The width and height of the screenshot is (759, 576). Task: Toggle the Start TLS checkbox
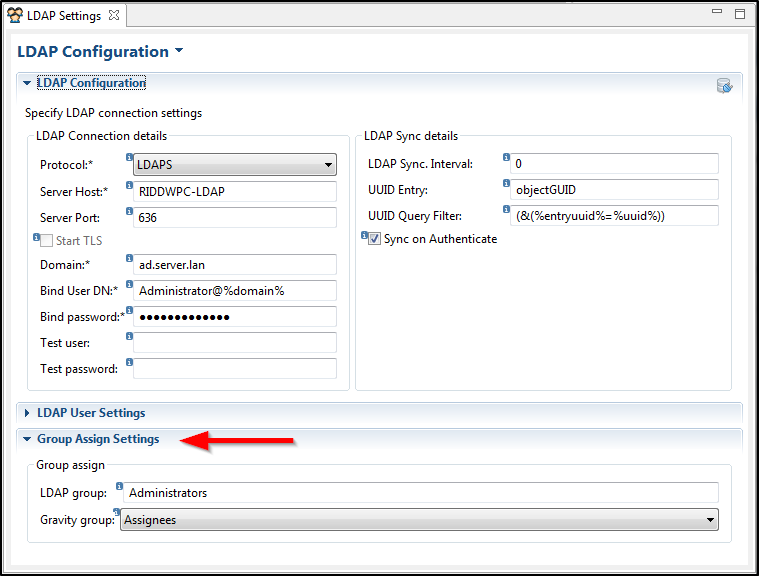(x=47, y=240)
